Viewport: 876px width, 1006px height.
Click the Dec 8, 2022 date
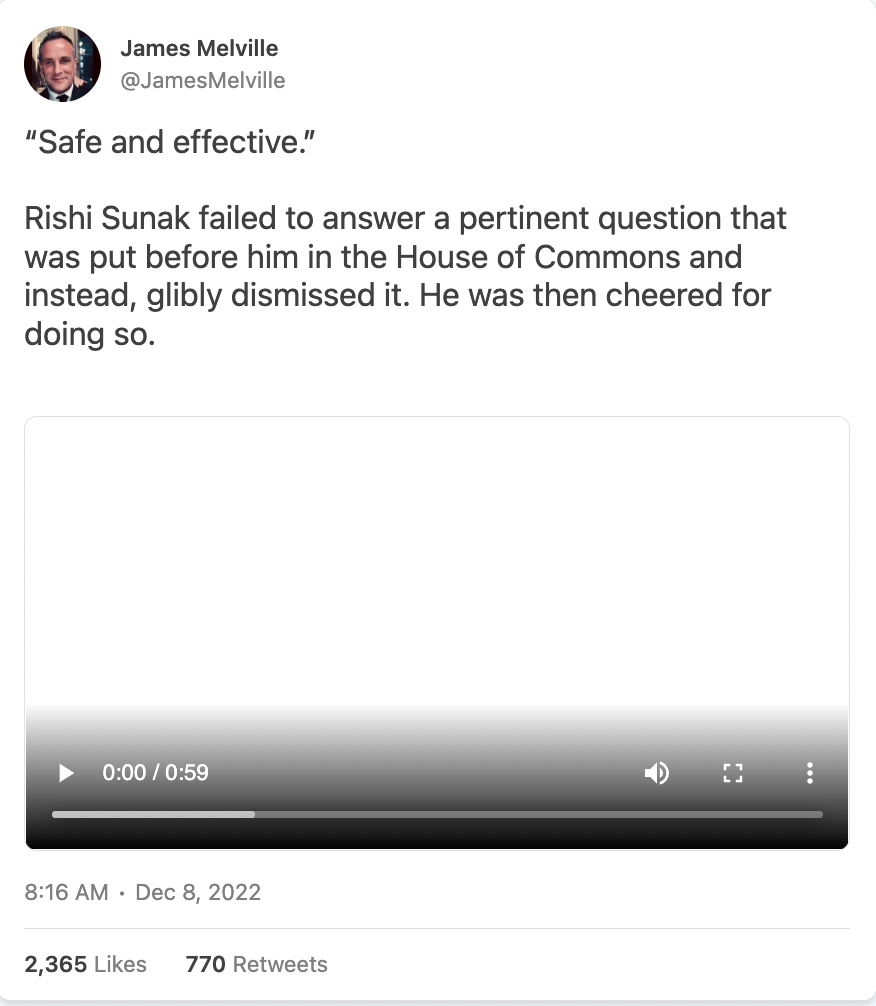pyautogui.click(x=198, y=892)
